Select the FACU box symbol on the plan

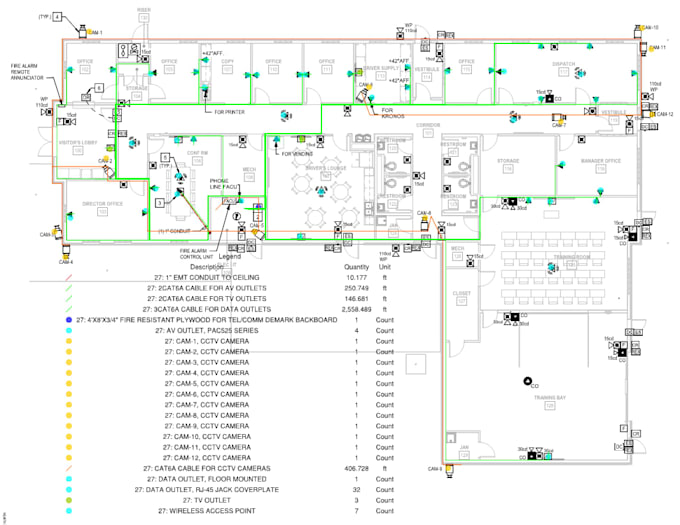229,201
